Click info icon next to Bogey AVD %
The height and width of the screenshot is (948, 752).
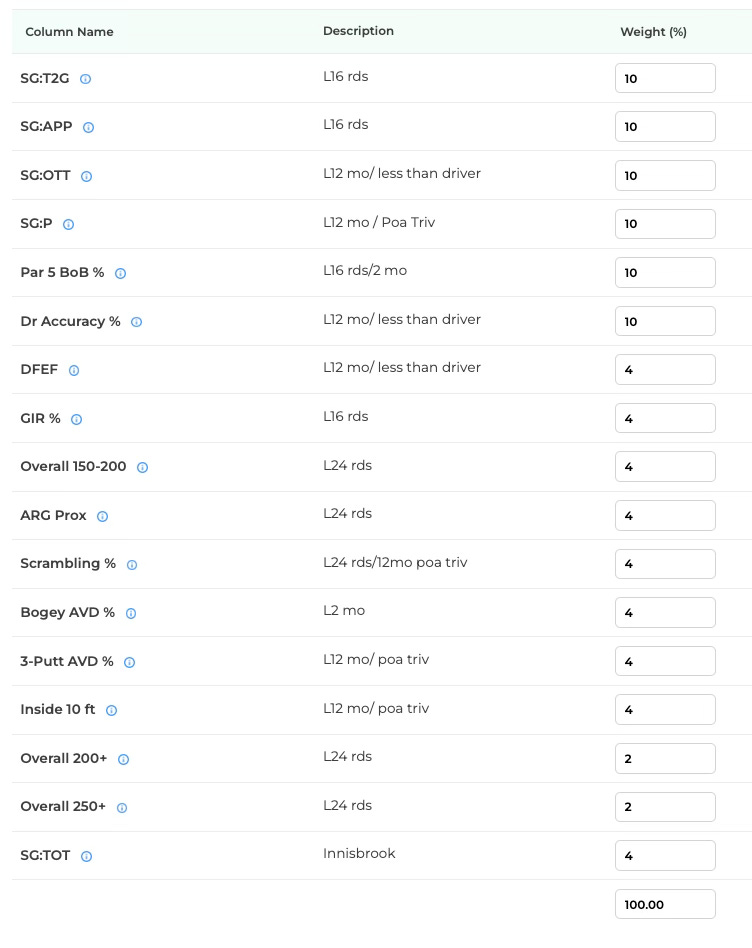click(x=131, y=614)
